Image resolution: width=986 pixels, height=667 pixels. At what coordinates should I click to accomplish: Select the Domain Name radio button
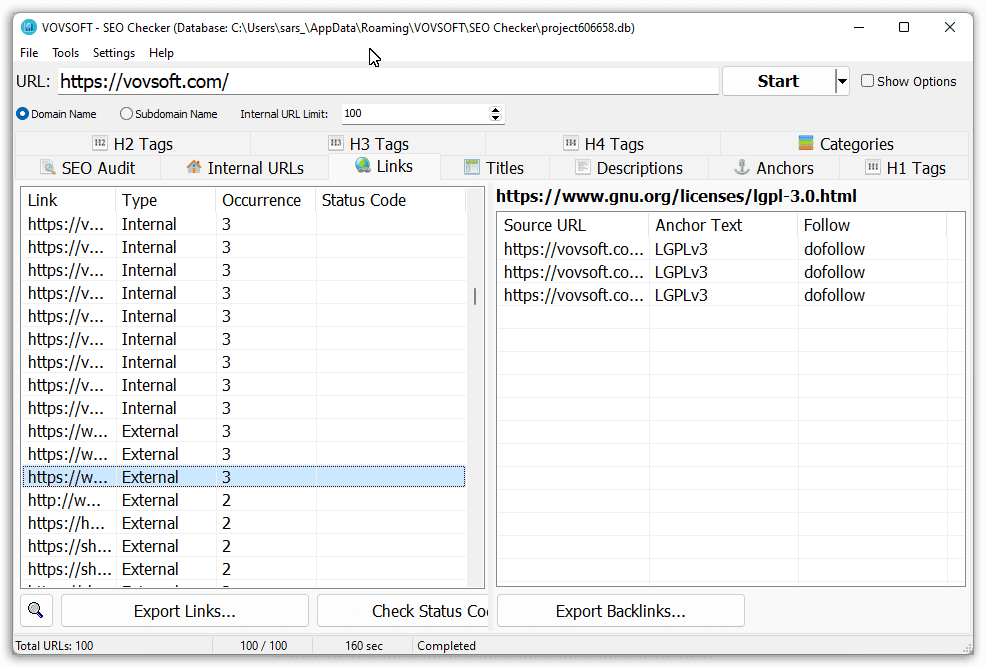(23, 114)
